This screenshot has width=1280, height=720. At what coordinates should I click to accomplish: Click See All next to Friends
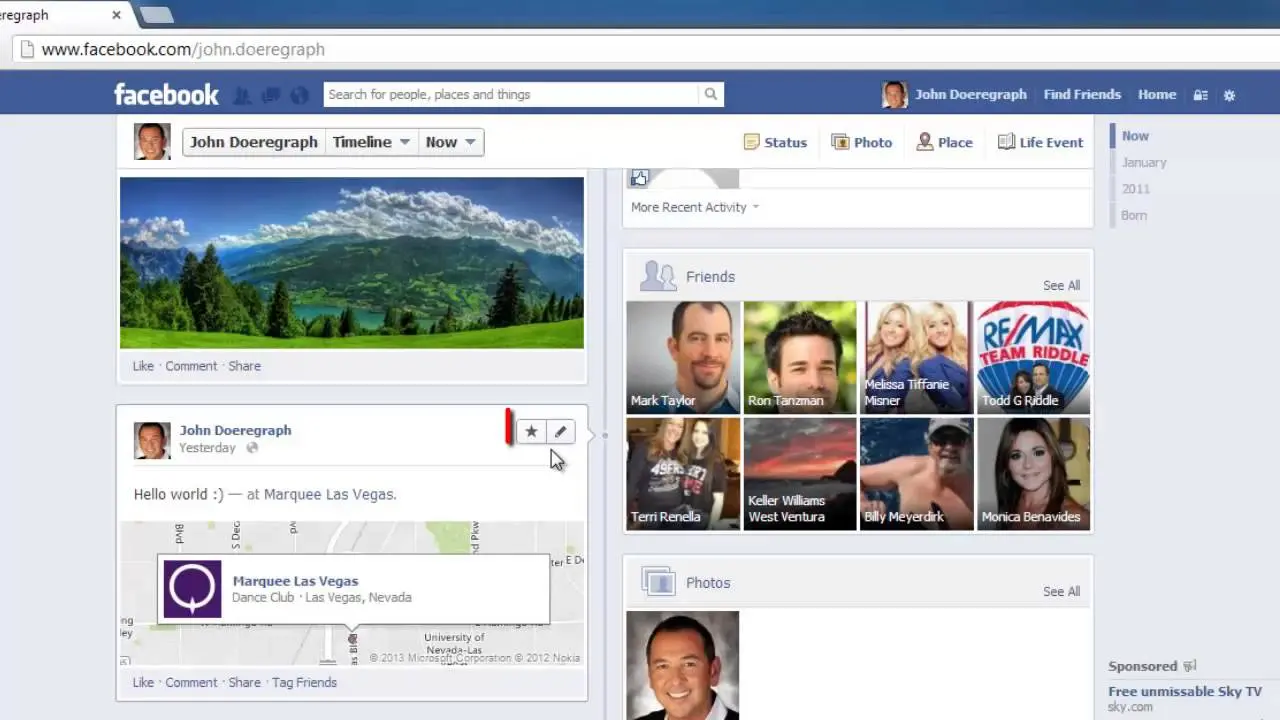(x=1061, y=285)
